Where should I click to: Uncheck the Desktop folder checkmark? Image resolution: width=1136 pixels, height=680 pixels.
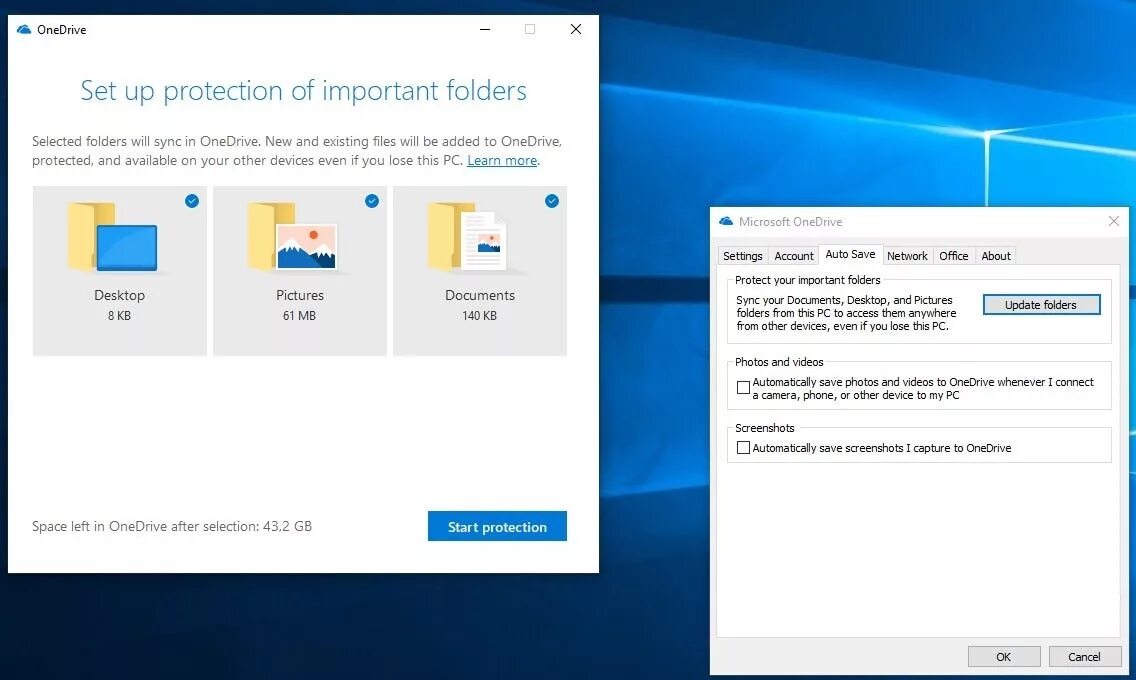(x=192, y=201)
